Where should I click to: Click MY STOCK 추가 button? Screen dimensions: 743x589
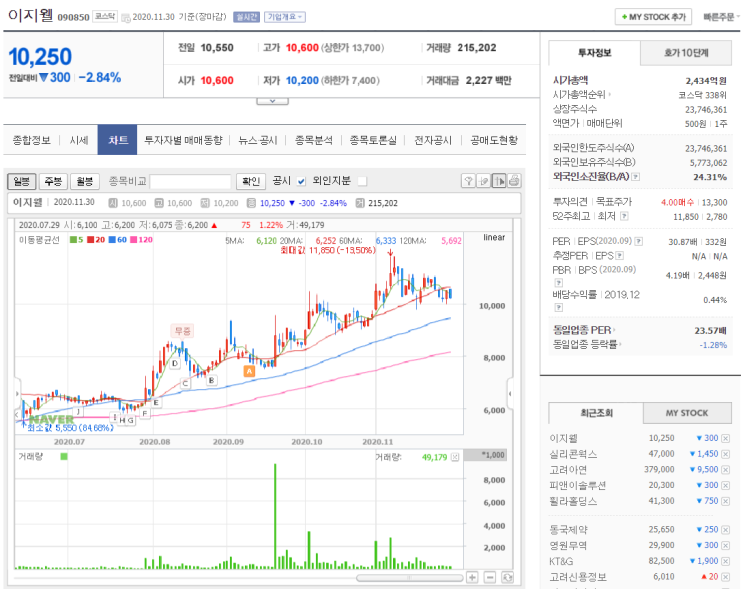[x=653, y=17]
